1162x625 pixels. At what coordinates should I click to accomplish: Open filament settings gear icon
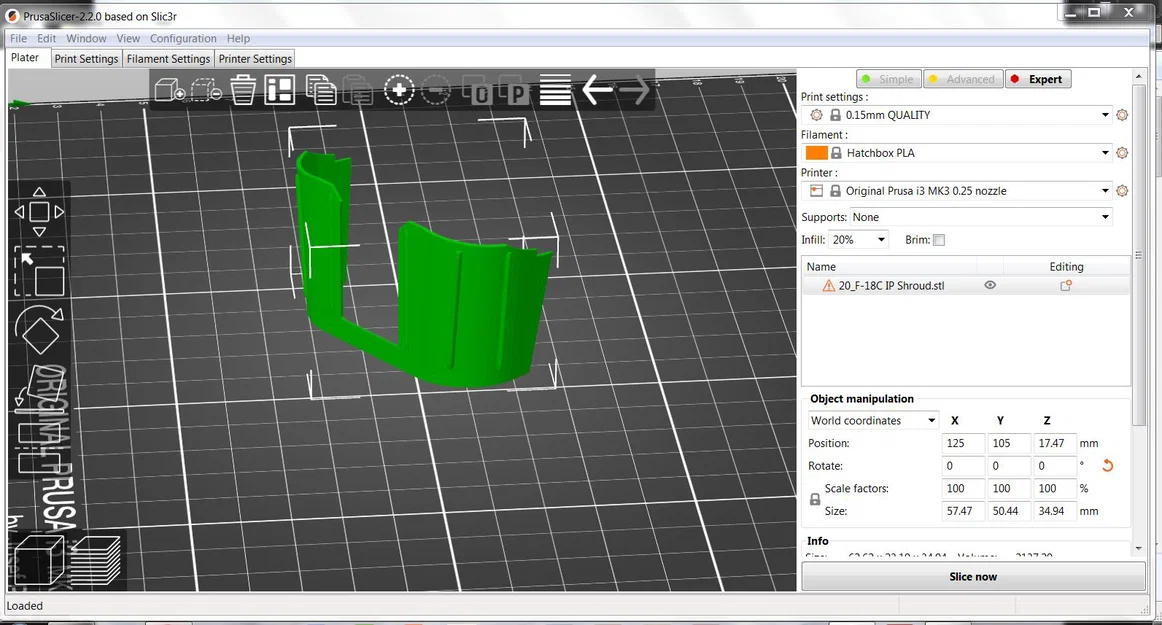click(x=1122, y=153)
